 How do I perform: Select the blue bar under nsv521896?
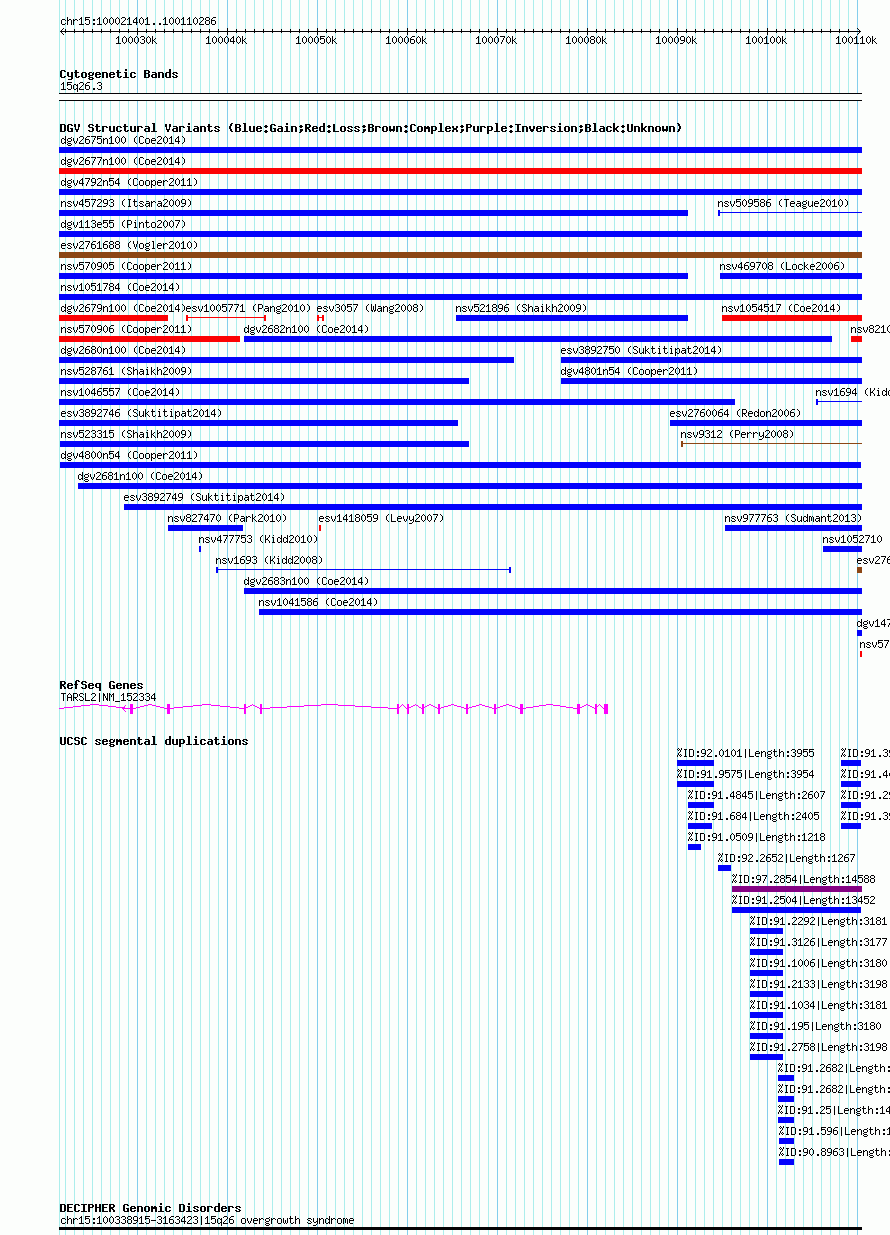tap(572, 318)
